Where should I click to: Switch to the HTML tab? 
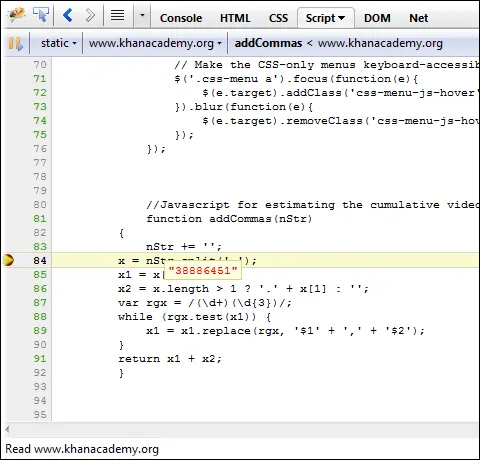click(235, 18)
